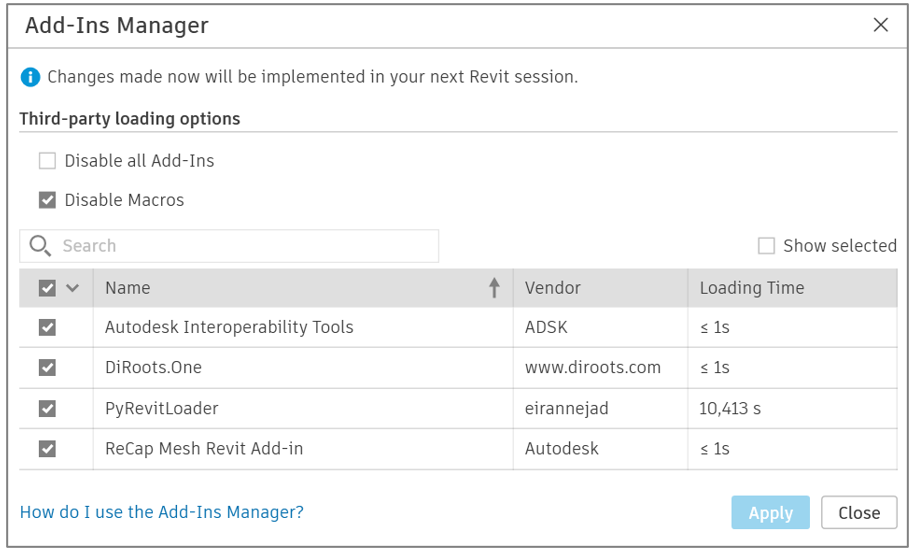
Task: Click the eirannejad vendor cell
Action: 600,408
